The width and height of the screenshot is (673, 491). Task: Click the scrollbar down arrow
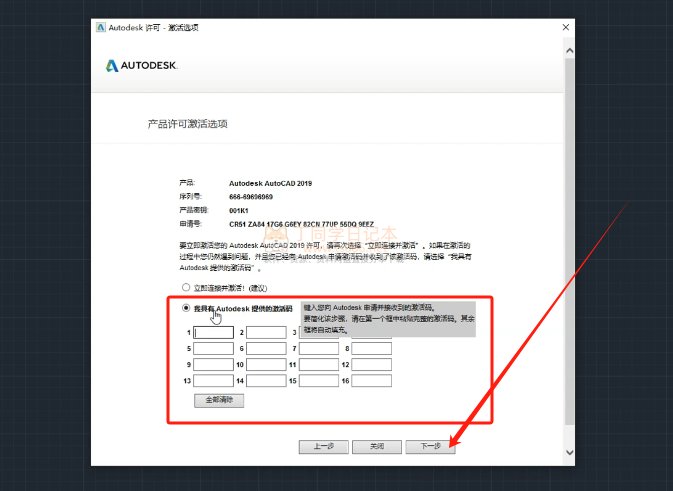[x=570, y=452]
